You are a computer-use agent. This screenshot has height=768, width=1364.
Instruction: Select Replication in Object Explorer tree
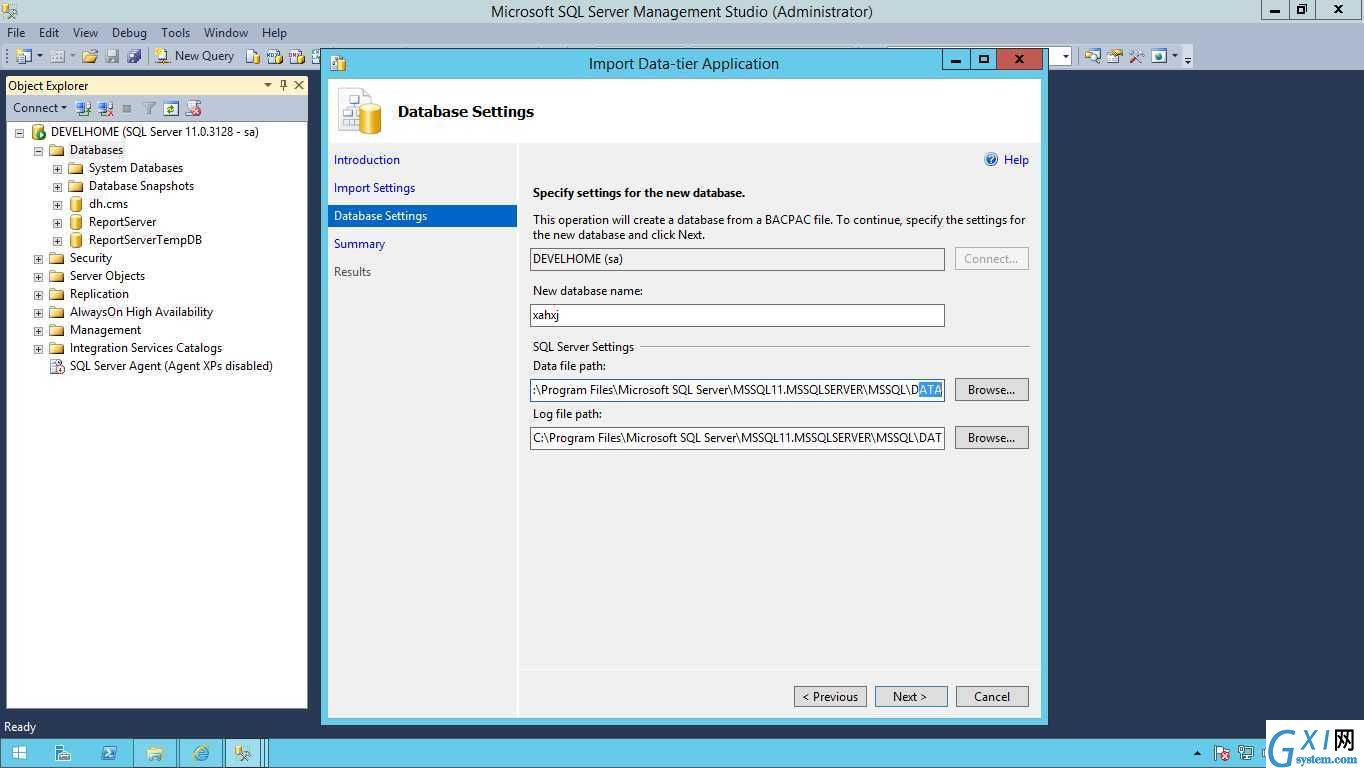[99, 294]
